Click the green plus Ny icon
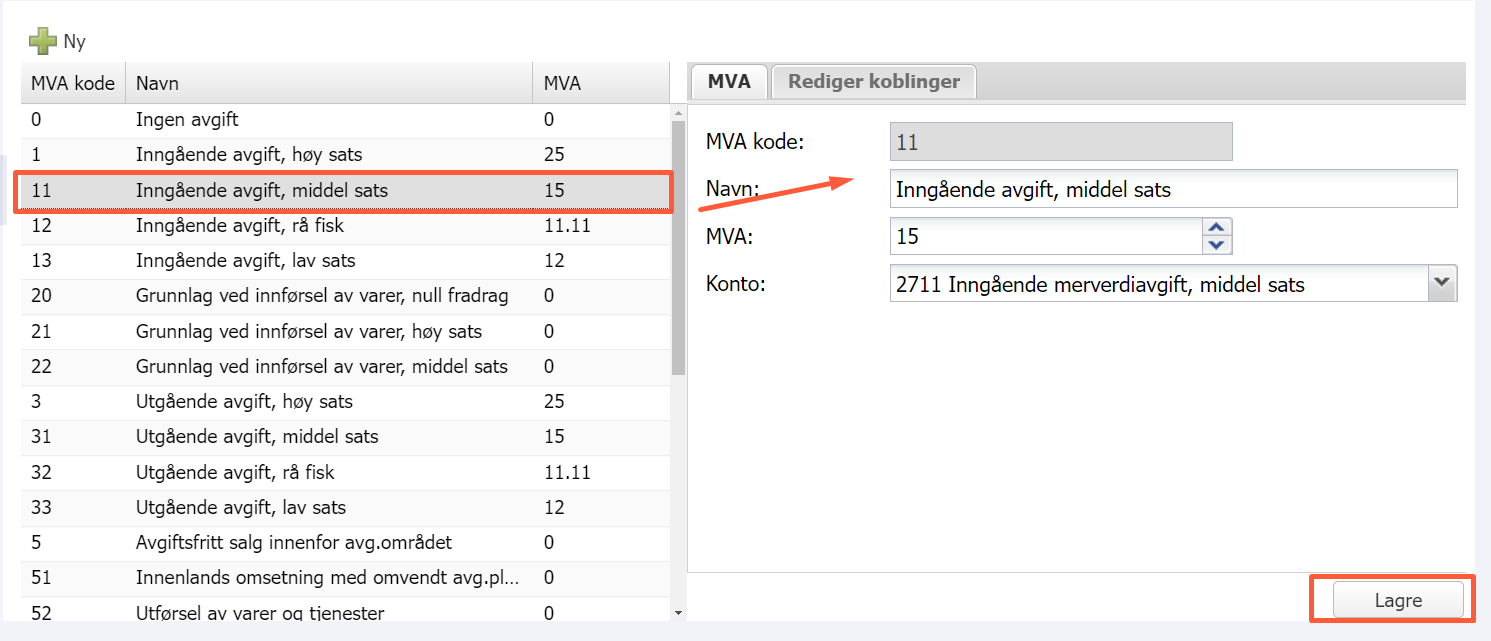Image resolution: width=1491 pixels, height=641 pixels. [43, 42]
